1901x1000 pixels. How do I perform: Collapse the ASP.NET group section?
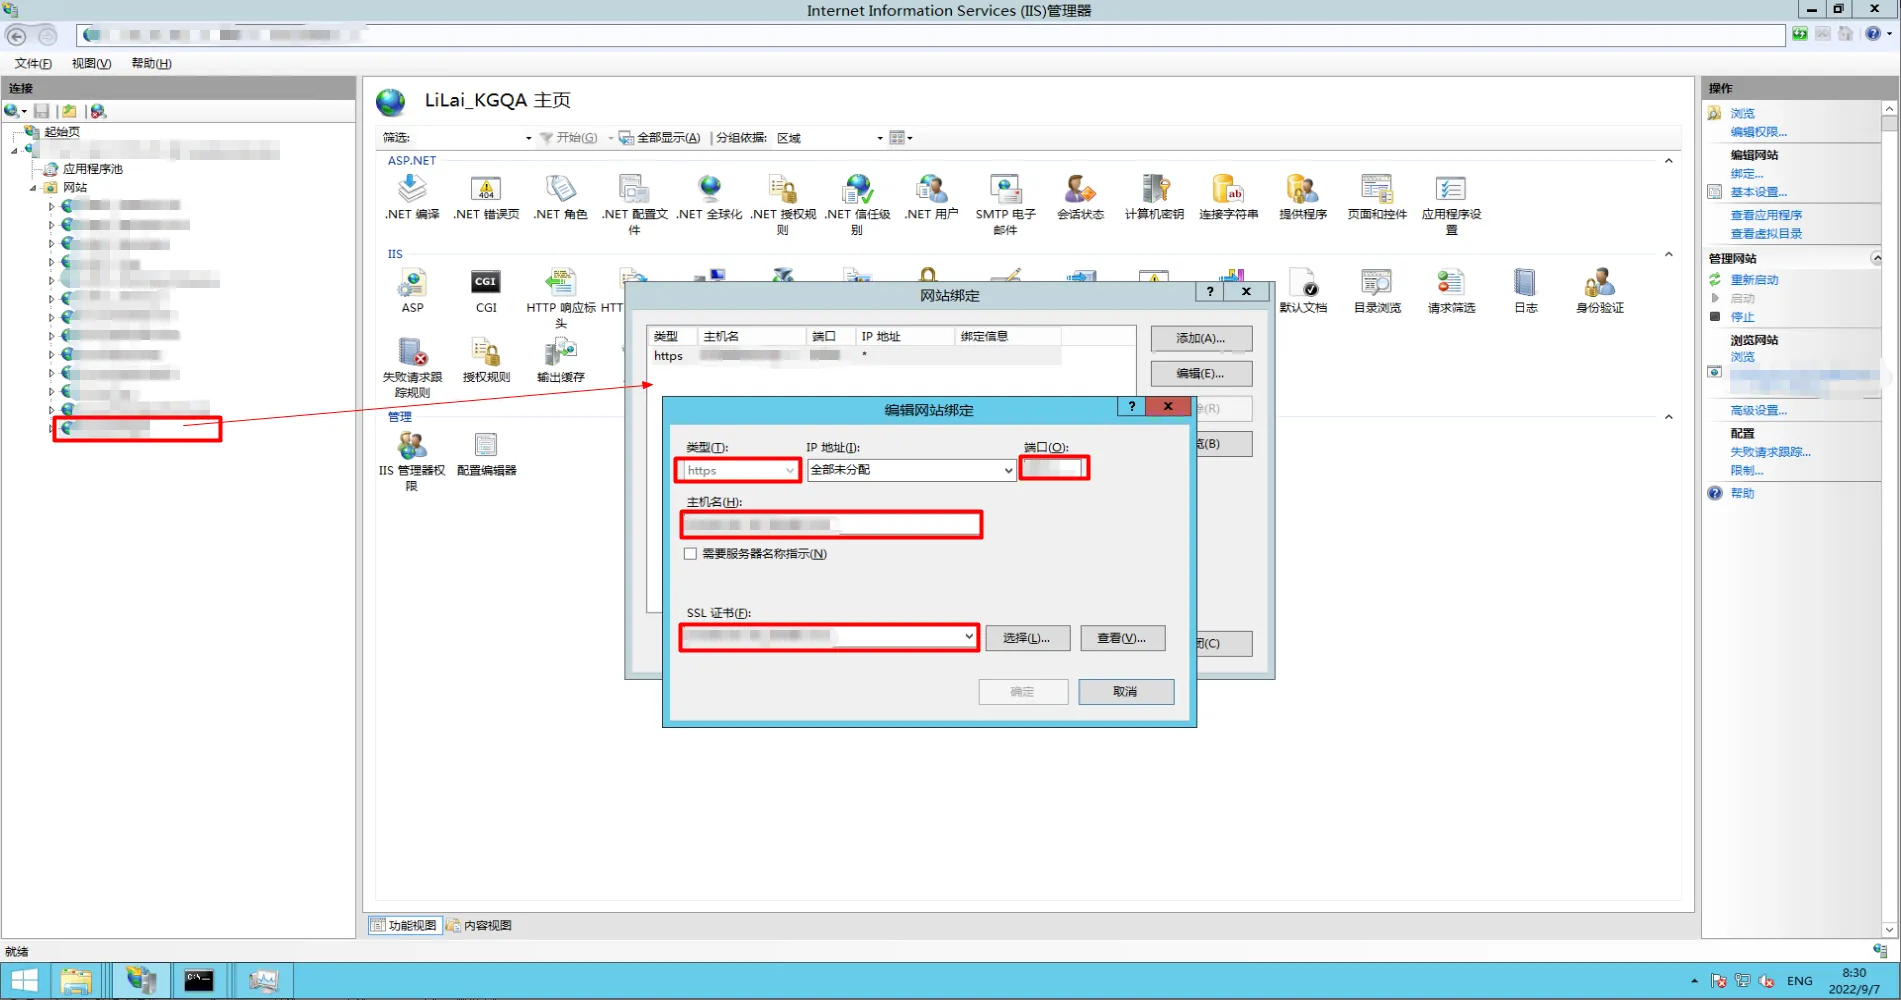[x=1668, y=161]
